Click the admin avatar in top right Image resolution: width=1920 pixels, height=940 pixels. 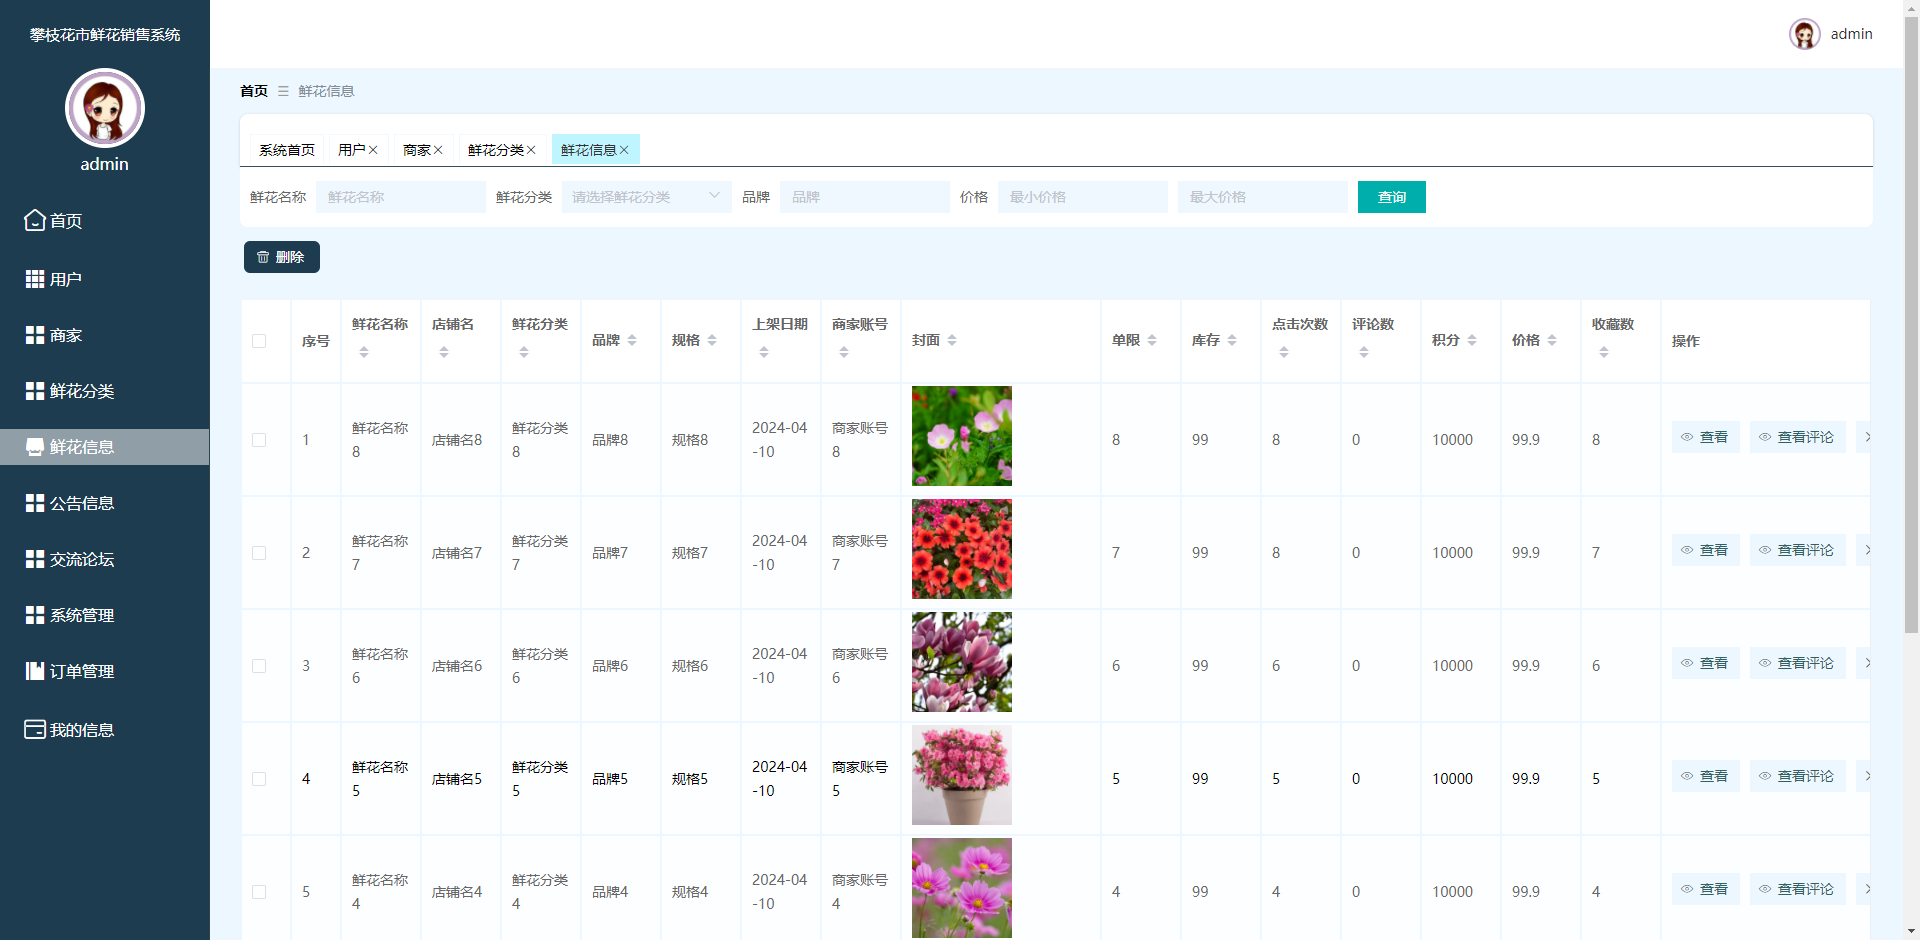[1805, 34]
